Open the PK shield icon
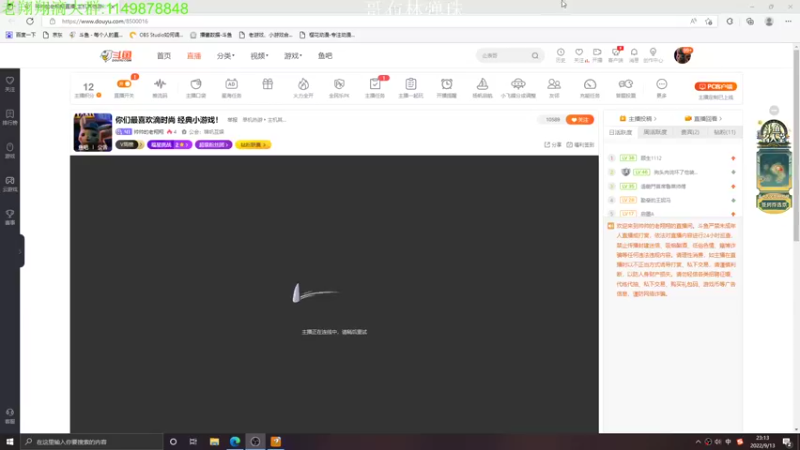800x450 pixels. tap(339, 84)
